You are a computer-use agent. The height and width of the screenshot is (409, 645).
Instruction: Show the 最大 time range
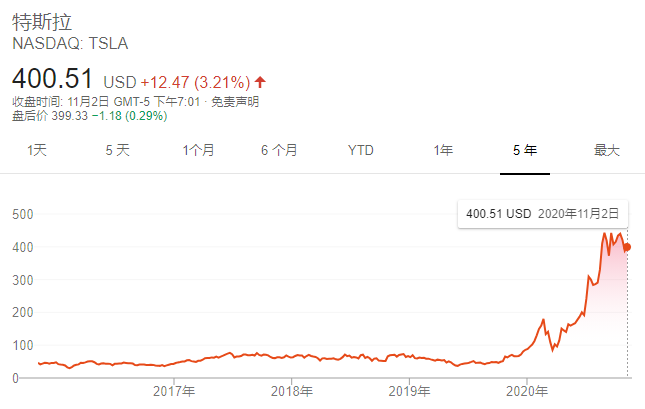(607, 150)
